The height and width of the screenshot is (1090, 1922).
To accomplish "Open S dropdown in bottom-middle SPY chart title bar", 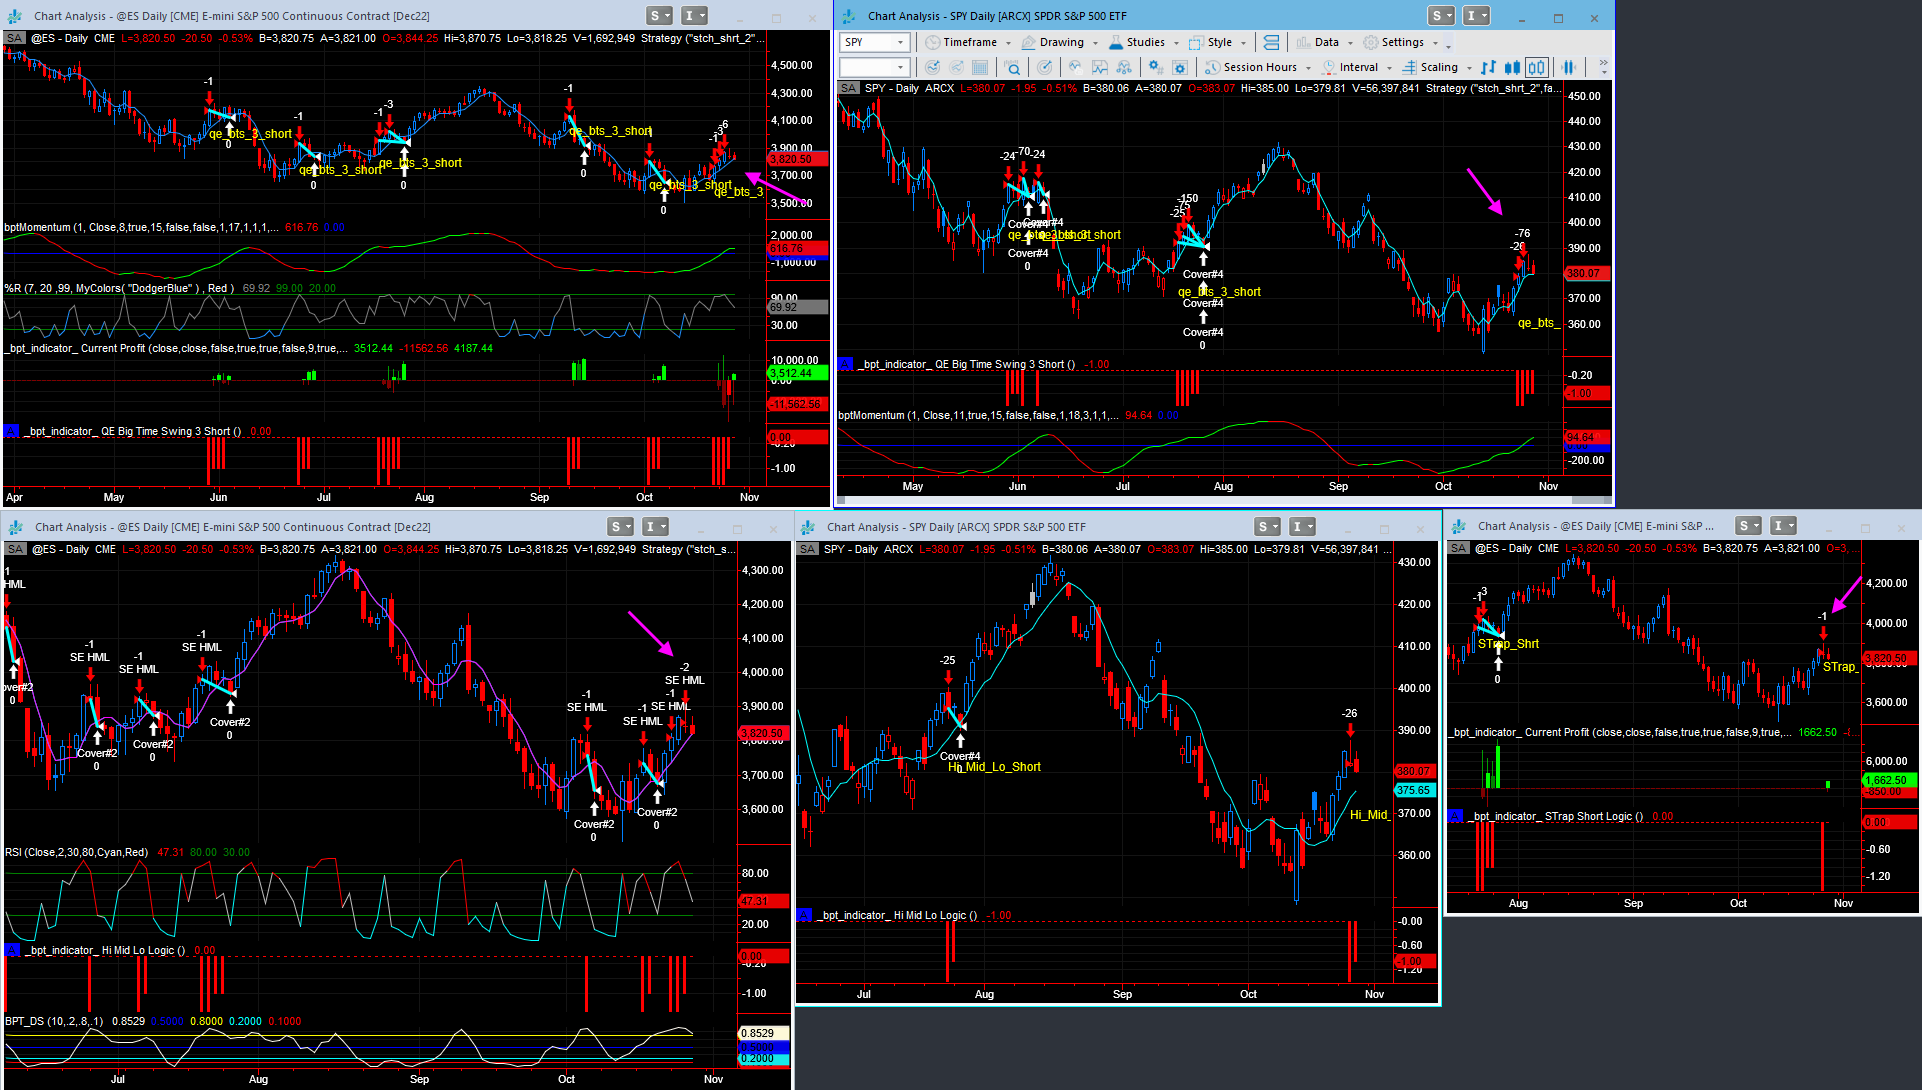I will coord(1268,527).
